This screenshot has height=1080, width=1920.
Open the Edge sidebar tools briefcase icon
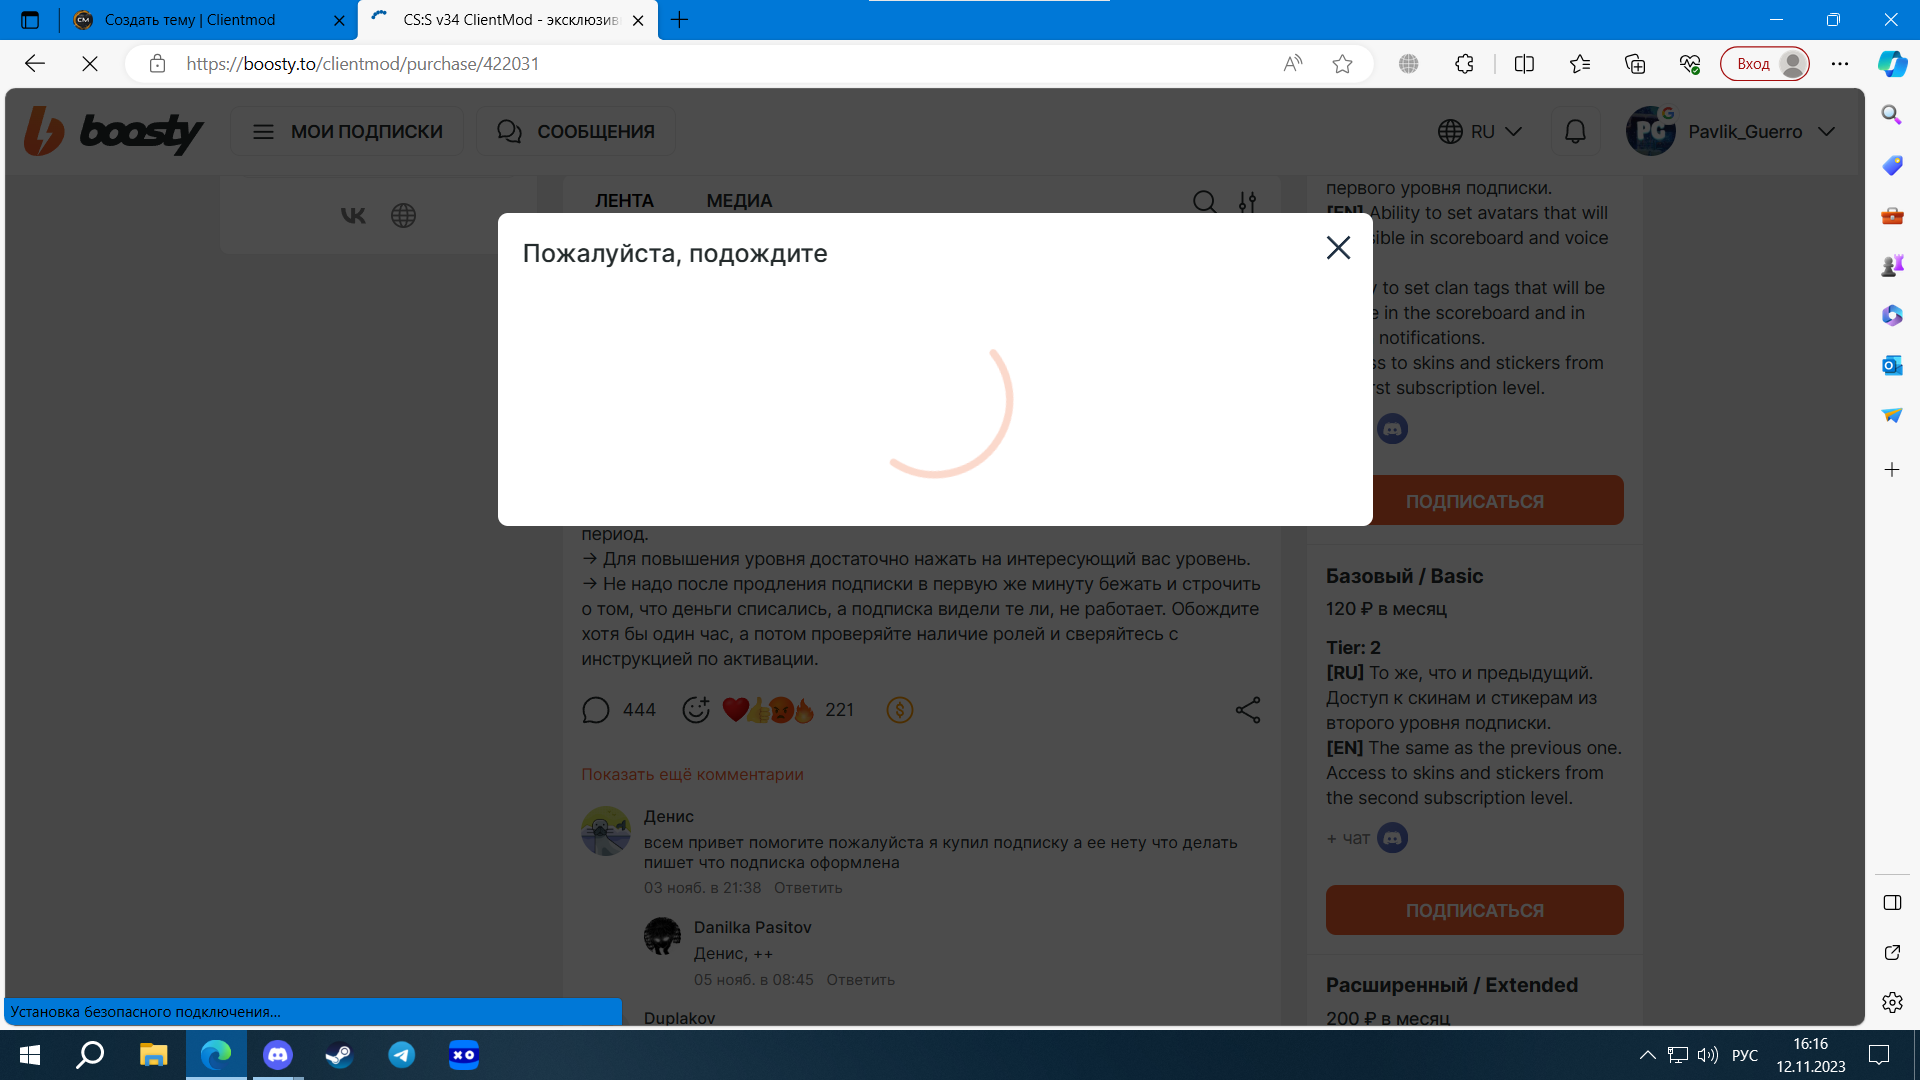[x=1891, y=215]
